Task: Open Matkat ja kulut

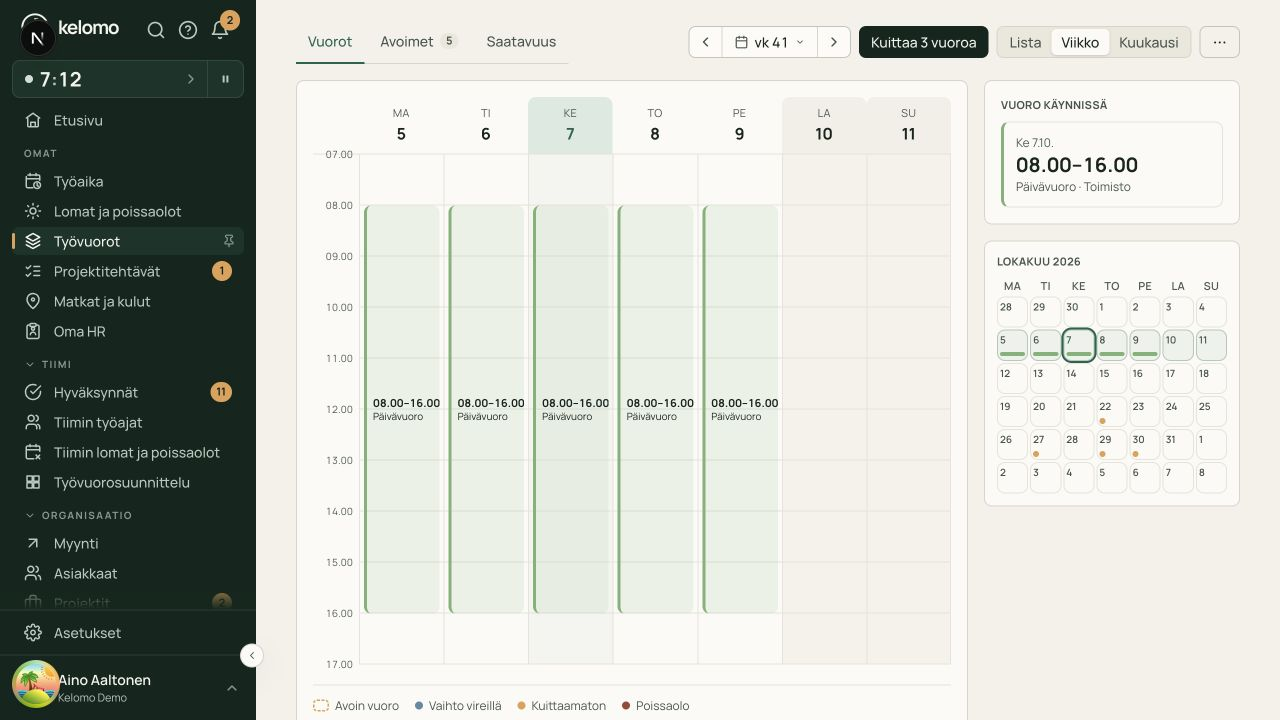Action: 128,302
